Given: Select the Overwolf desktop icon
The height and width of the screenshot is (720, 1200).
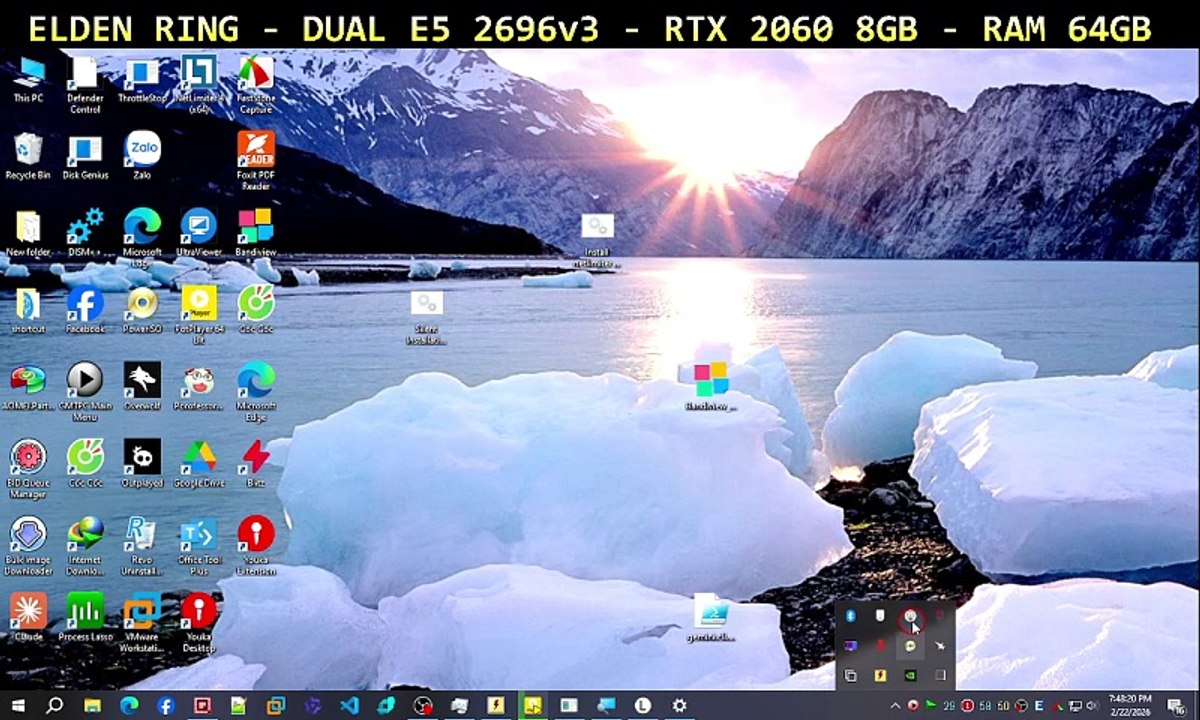Looking at the screenshot, I should (142, 386).
